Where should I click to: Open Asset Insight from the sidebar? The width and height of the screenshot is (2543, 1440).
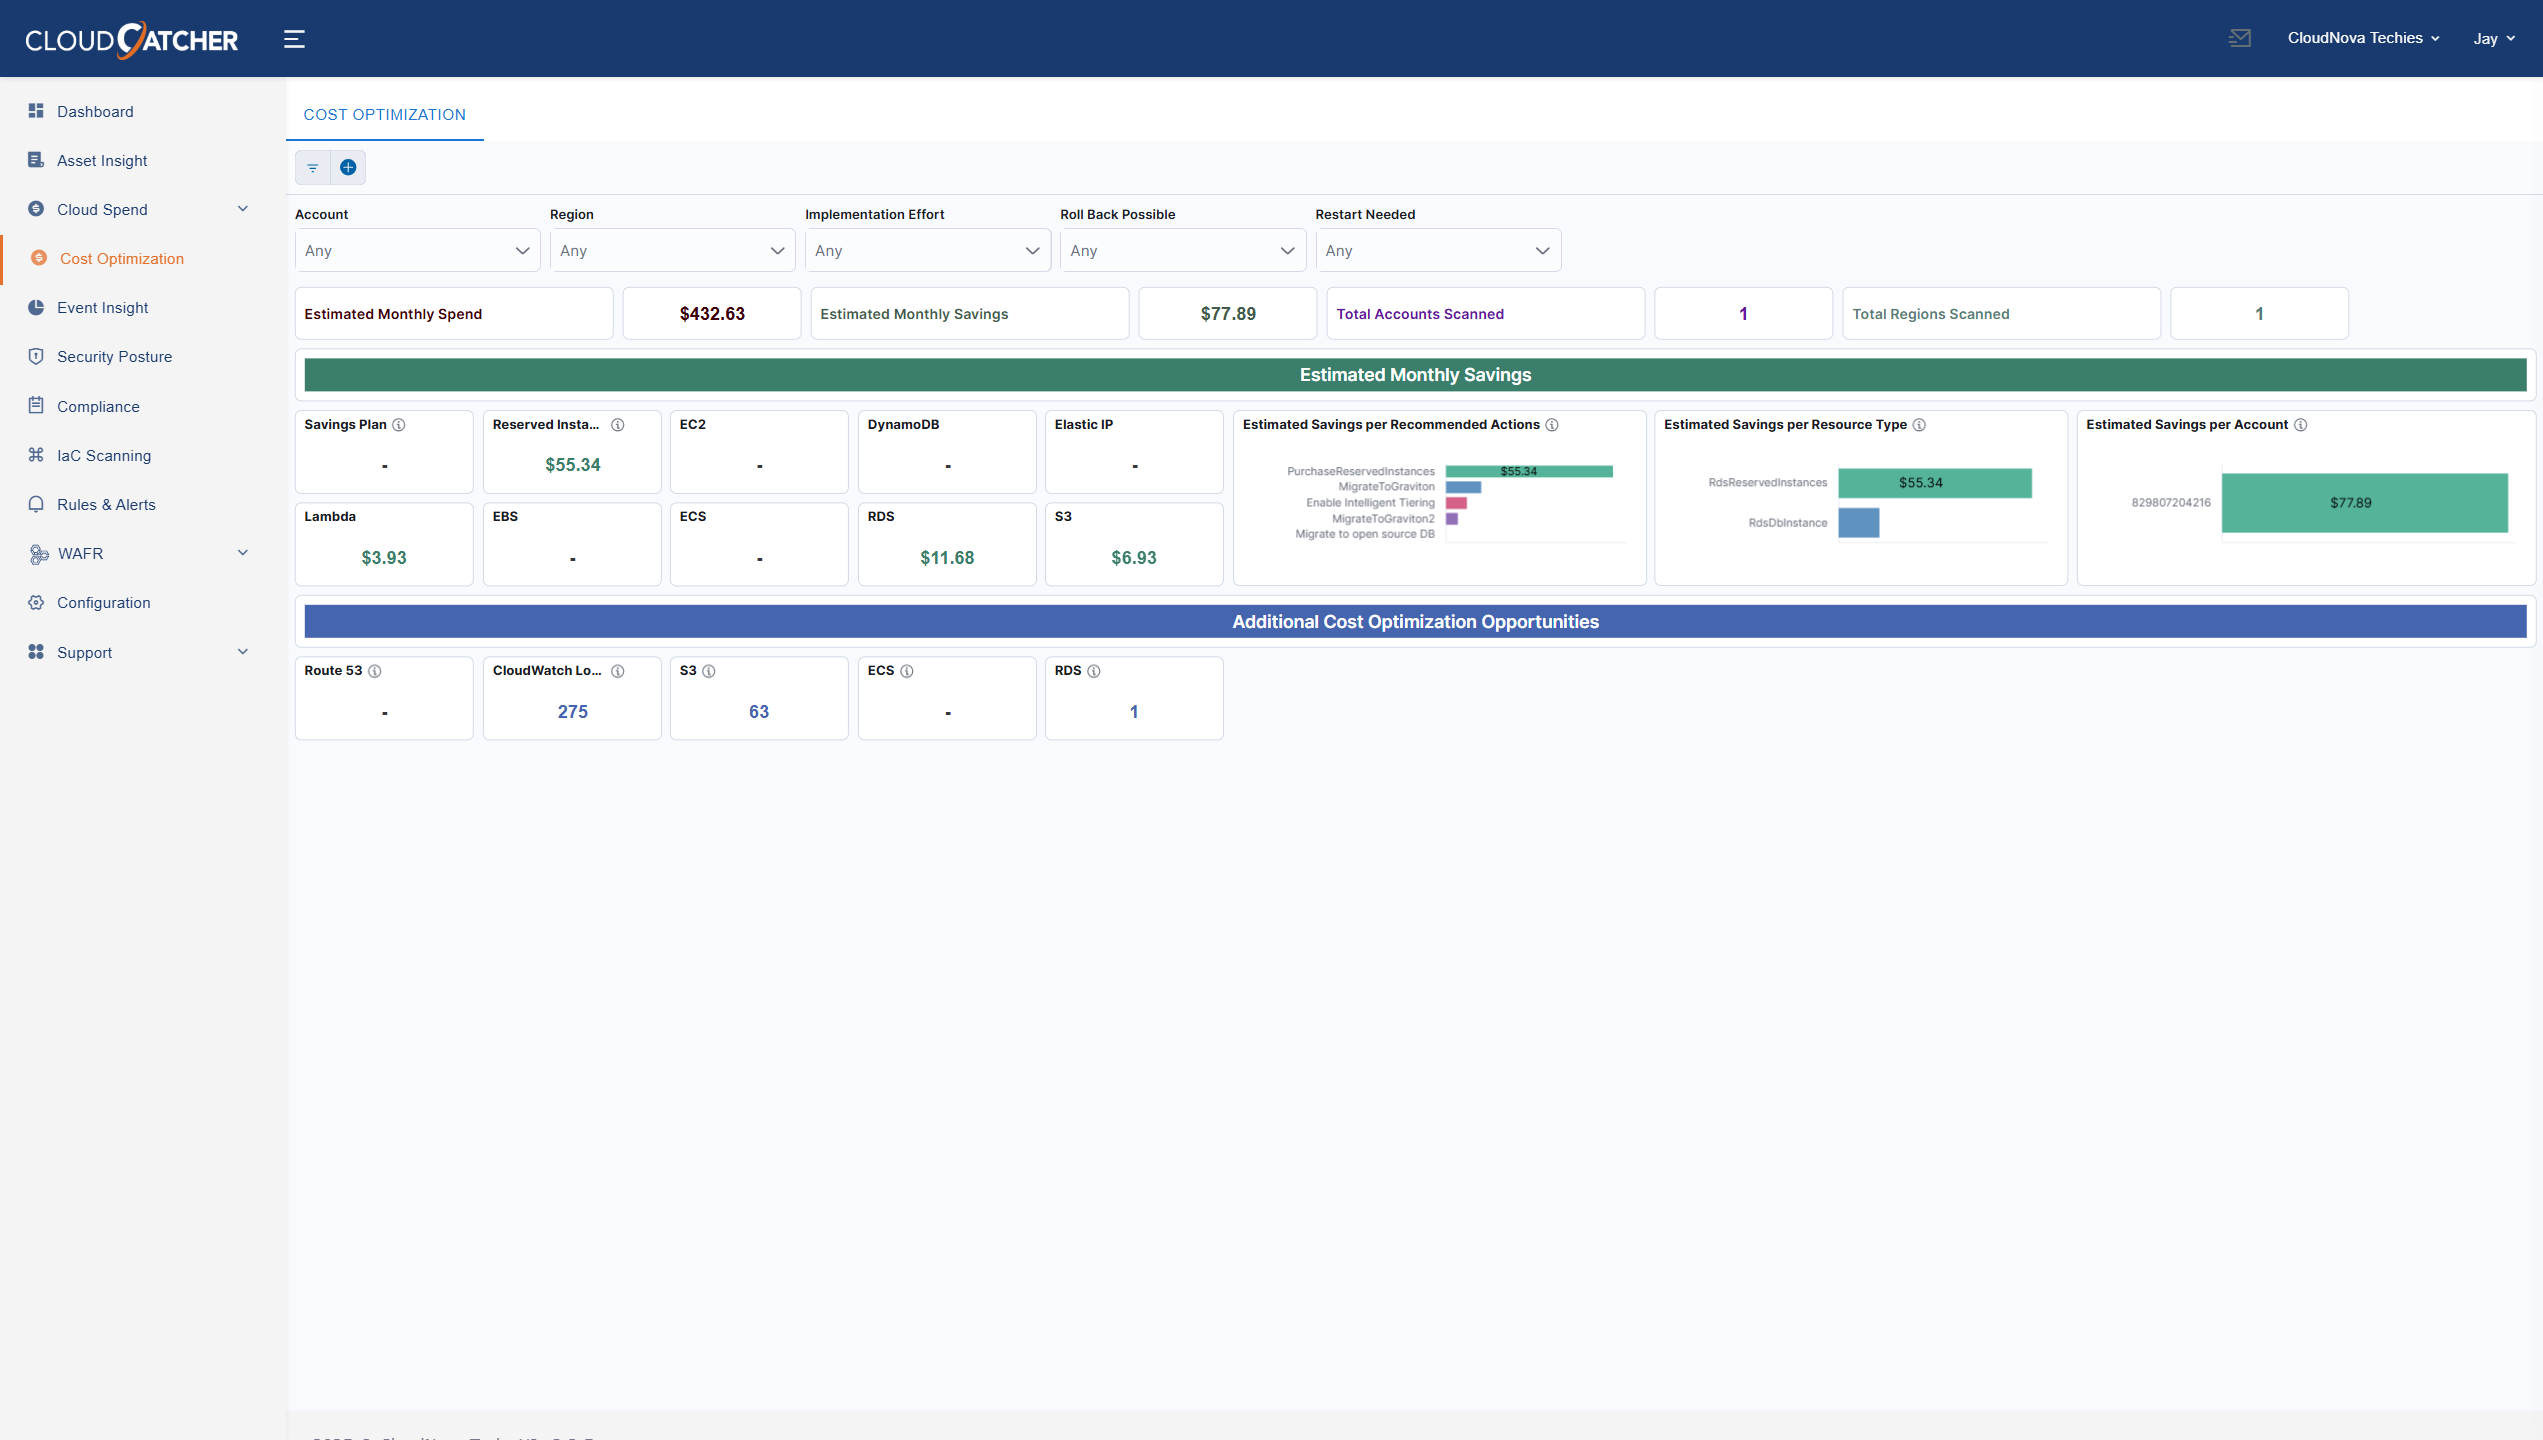pos(102,160)
